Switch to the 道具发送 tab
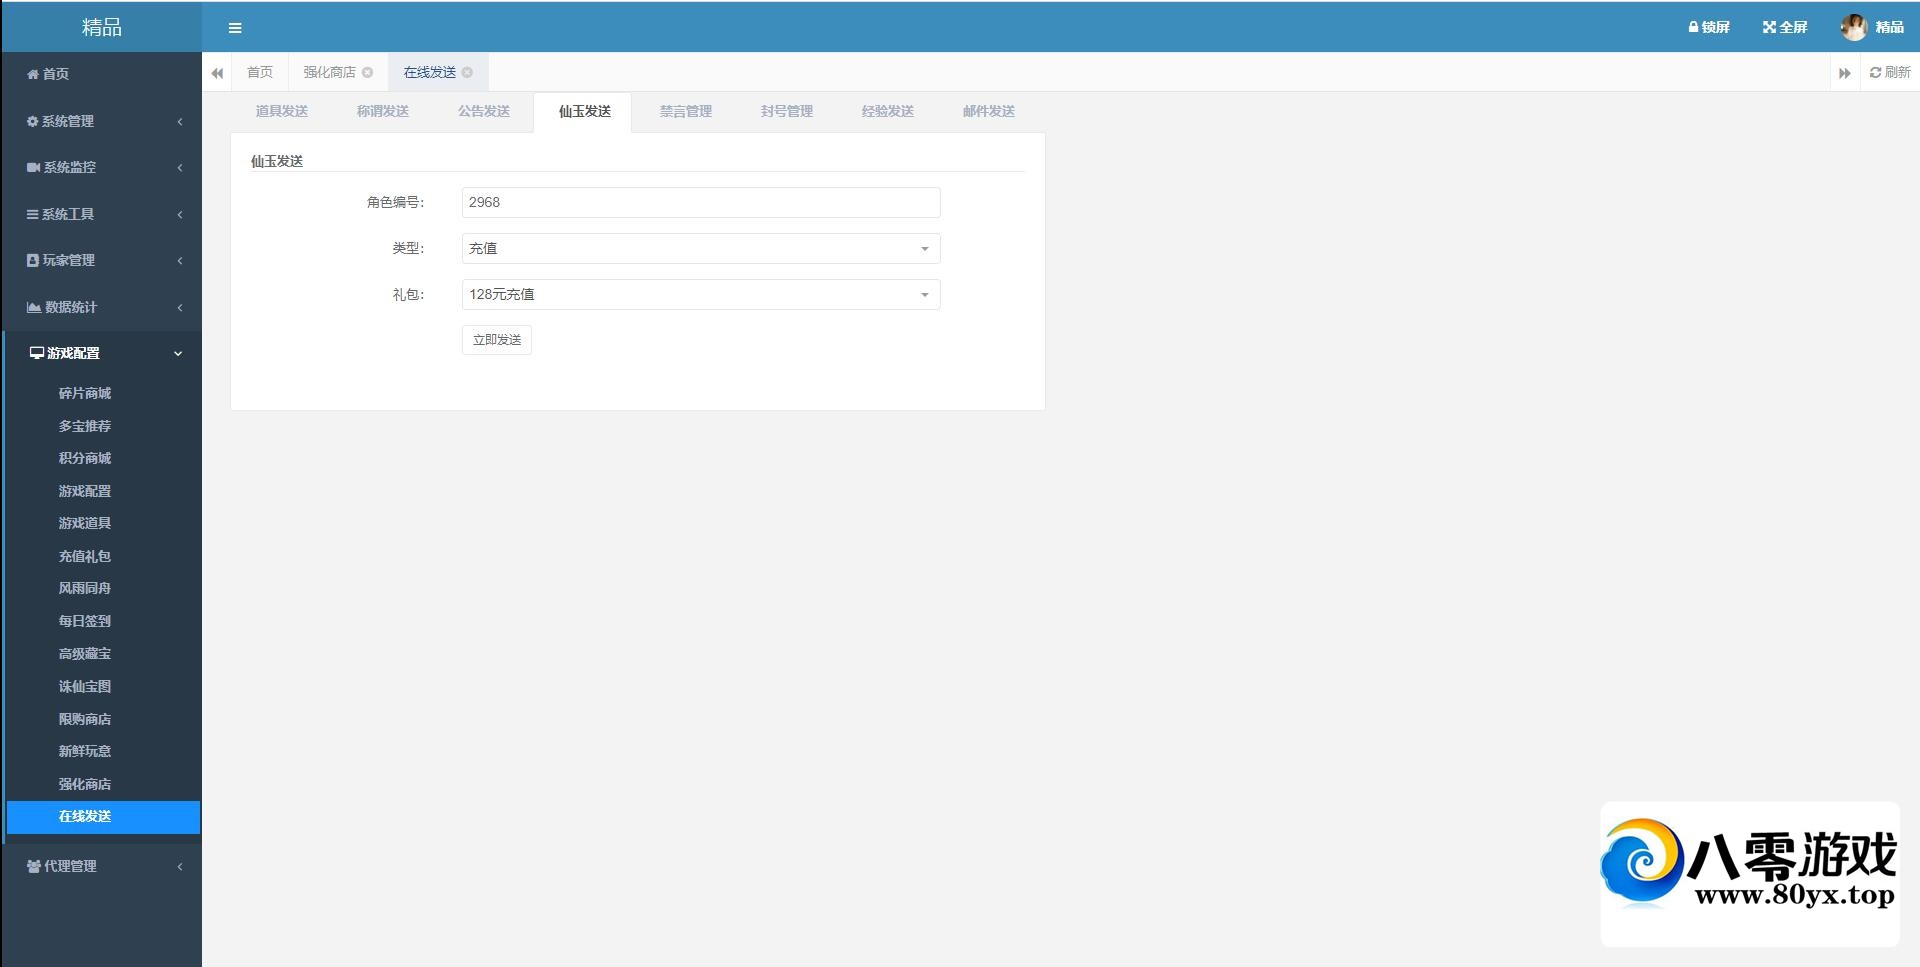Viewport: 1920px width, 967px height. click(x=281, y=111)
